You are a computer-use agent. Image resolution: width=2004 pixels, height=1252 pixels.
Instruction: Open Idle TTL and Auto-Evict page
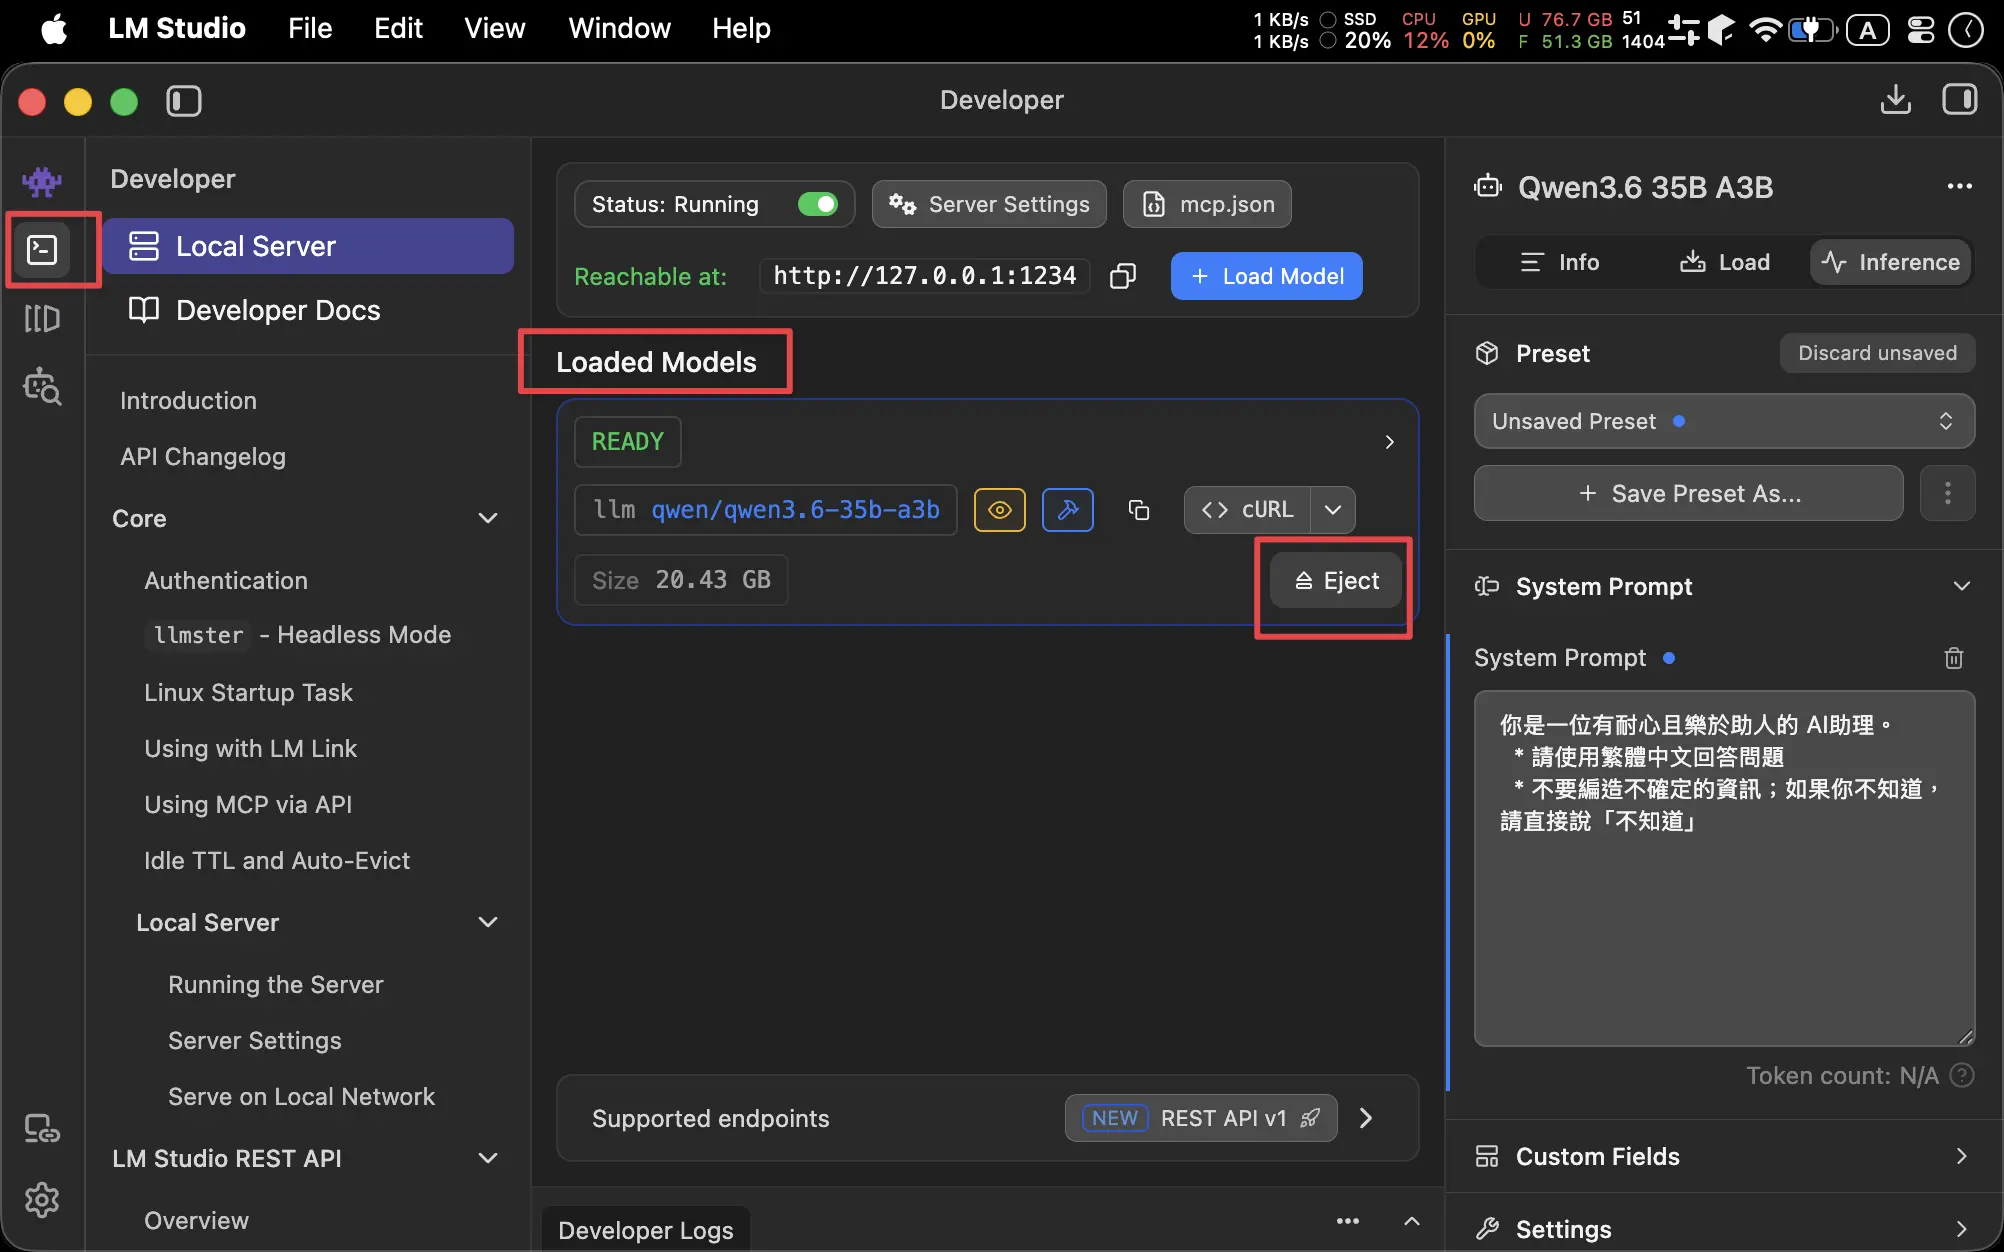tap(277, 861)
